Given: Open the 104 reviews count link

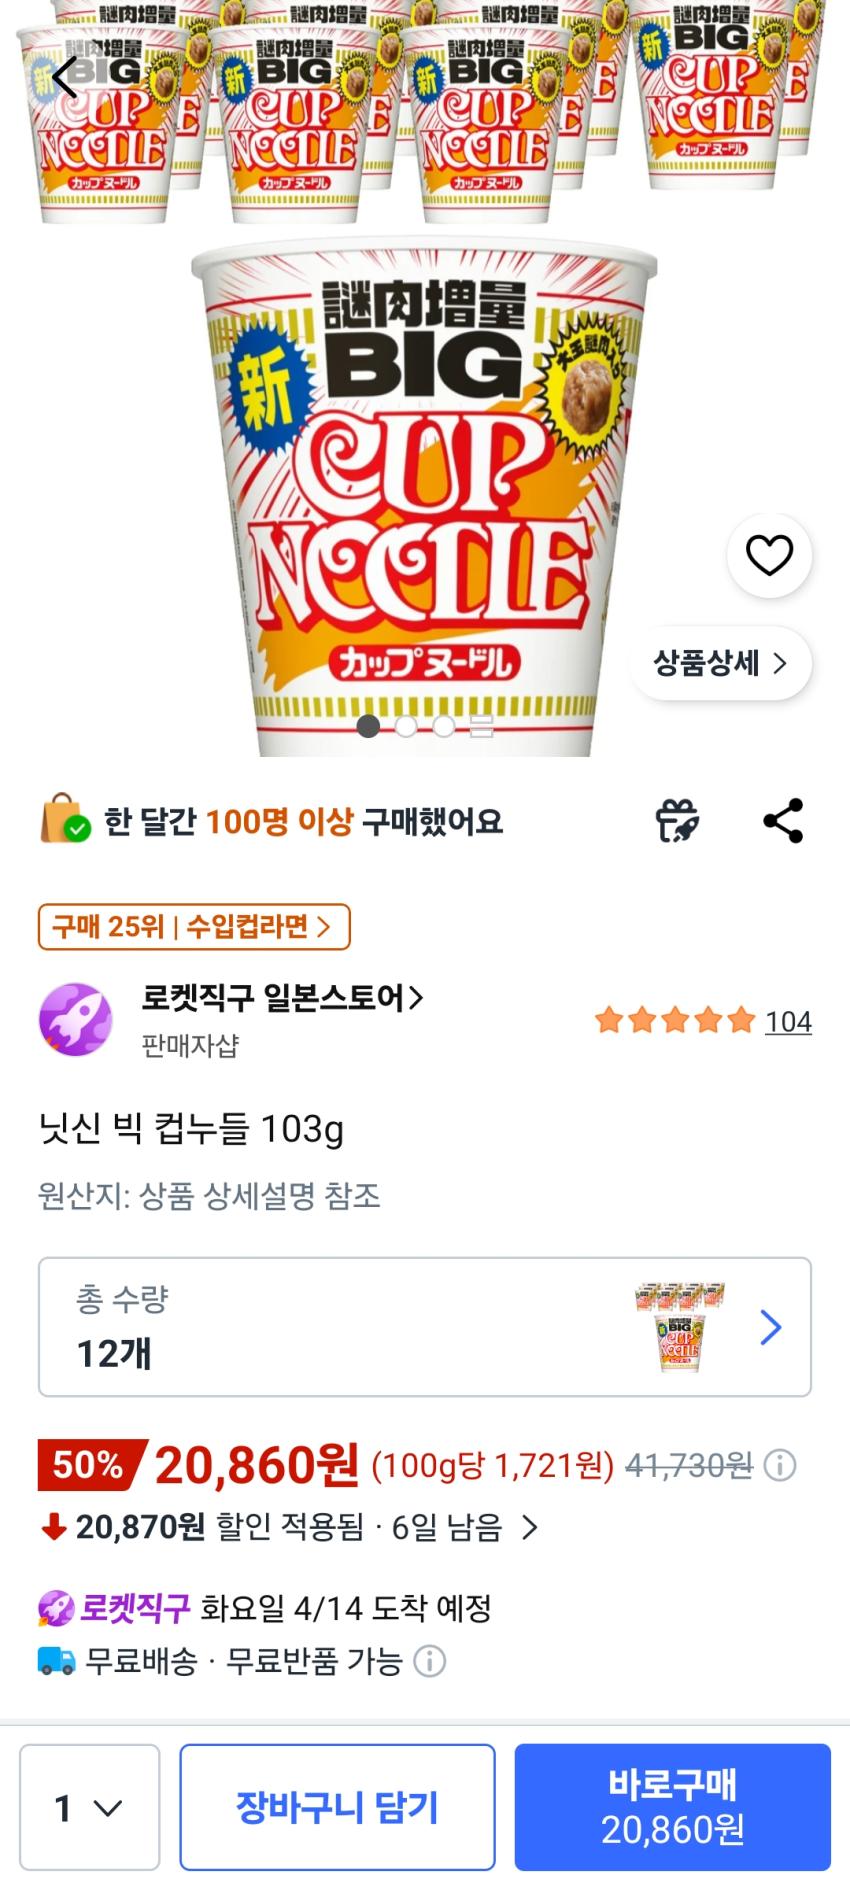Looking at the screenshot, I should tap(788, 1022).
